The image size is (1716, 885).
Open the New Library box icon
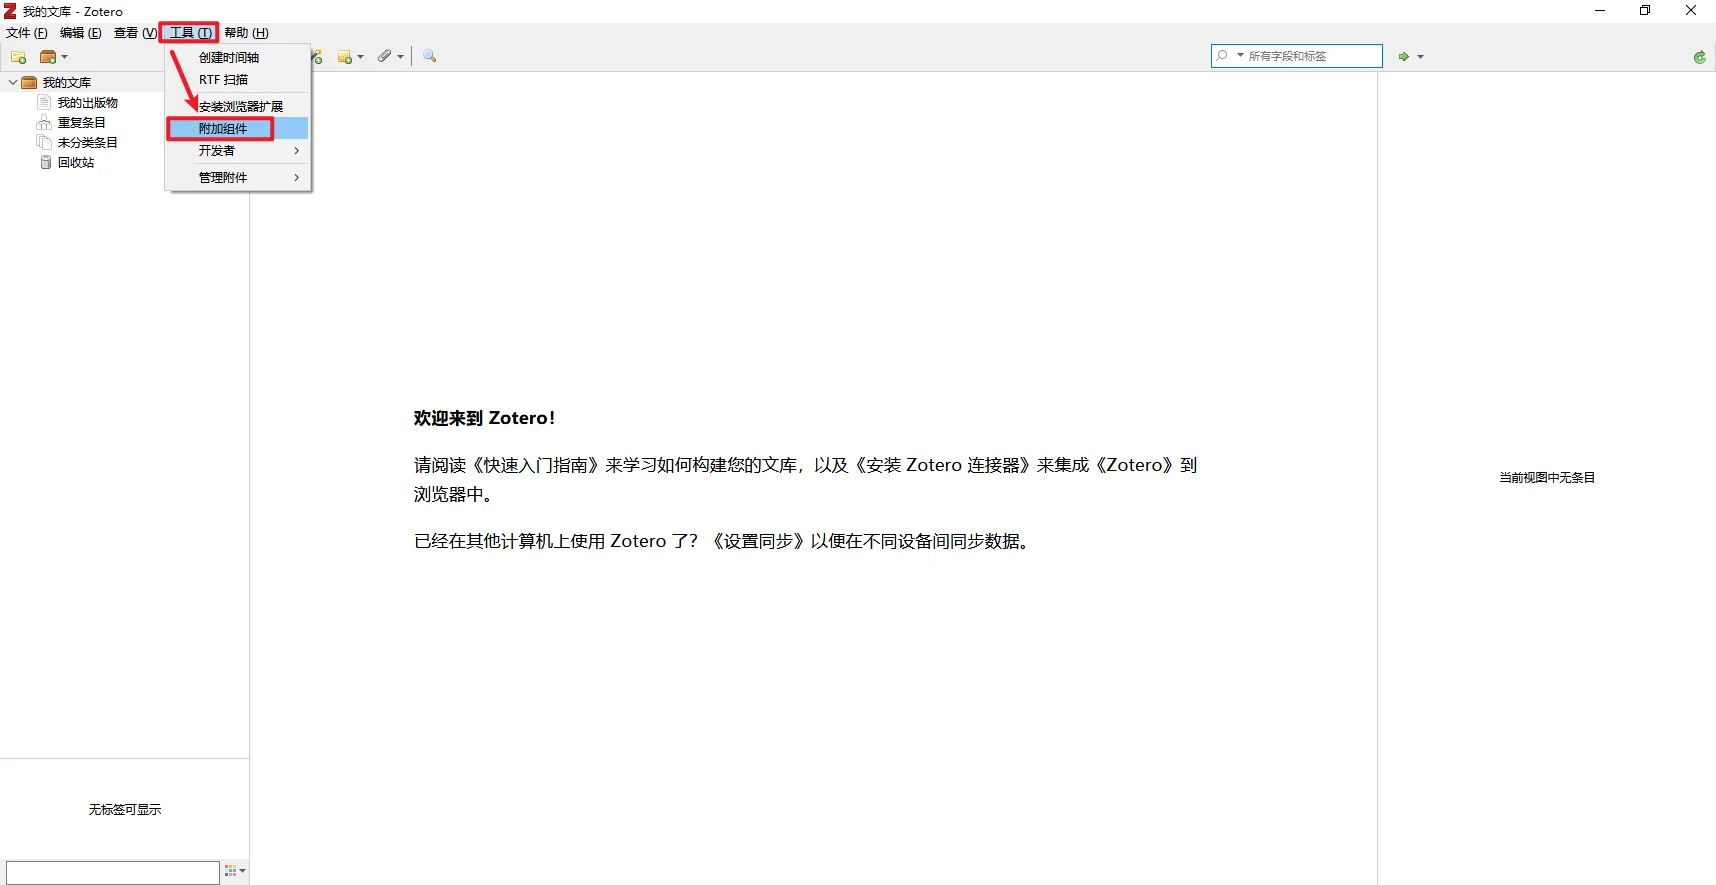pos(47,57)
